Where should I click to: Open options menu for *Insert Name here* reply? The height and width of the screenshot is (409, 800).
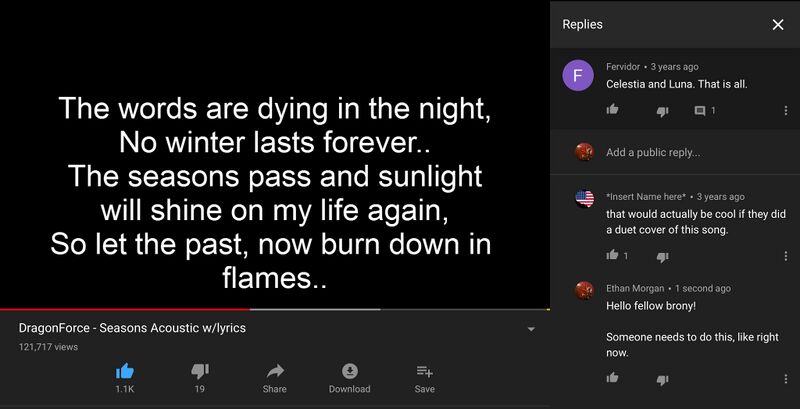click(785, 256)
